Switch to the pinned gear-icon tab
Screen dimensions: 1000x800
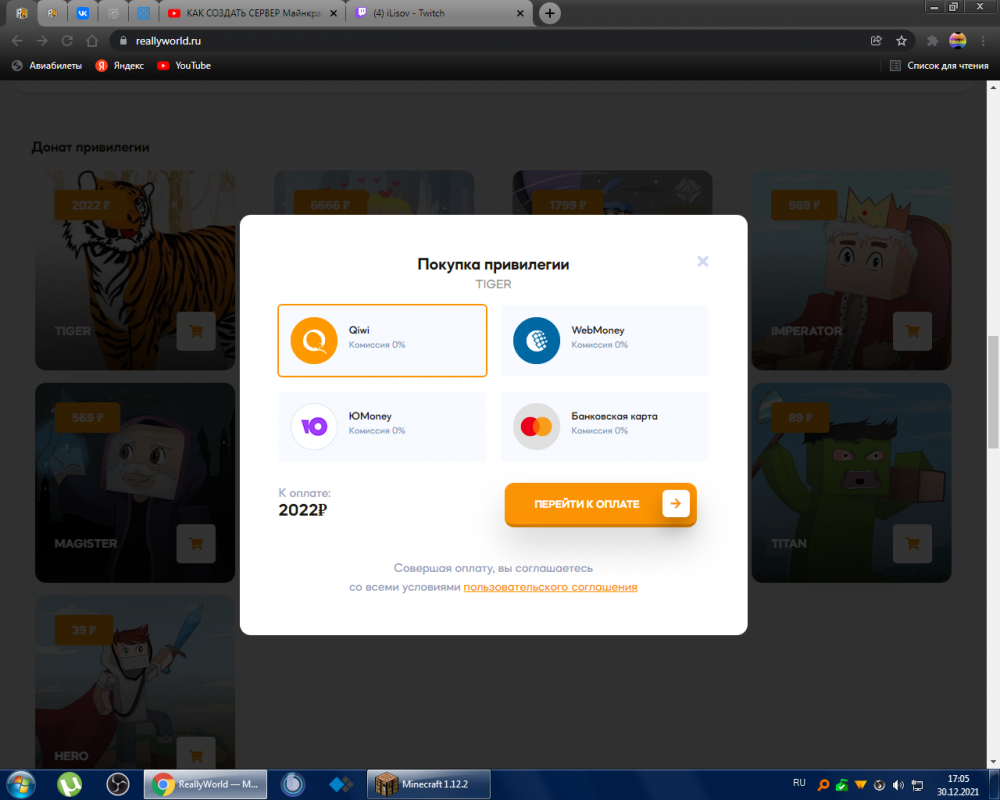pyautogui.click(x=114, y=13)
